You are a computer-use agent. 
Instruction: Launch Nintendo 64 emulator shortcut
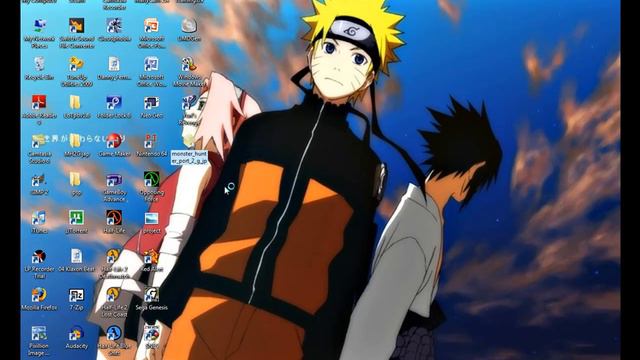(x=151, y=145)
